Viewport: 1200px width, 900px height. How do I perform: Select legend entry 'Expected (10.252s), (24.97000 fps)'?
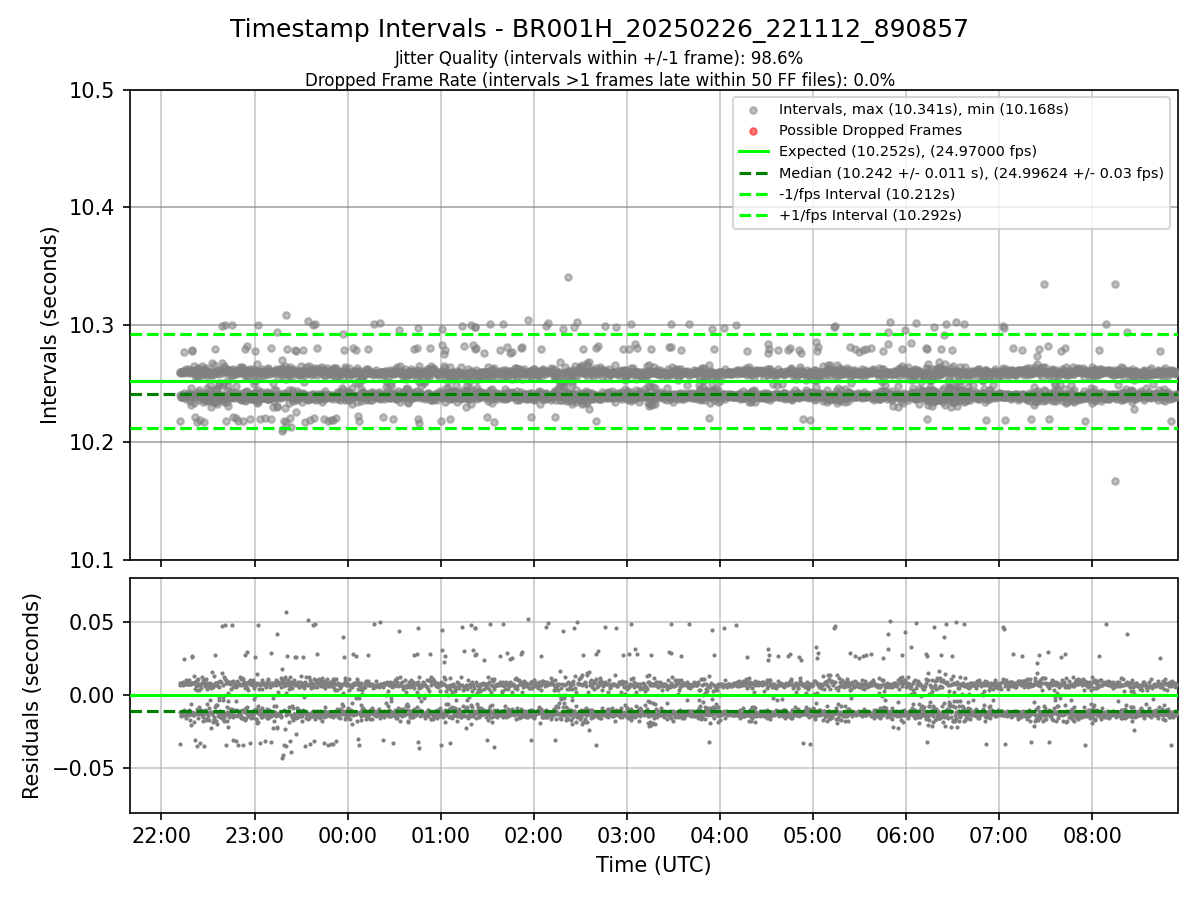coord(907,151)
